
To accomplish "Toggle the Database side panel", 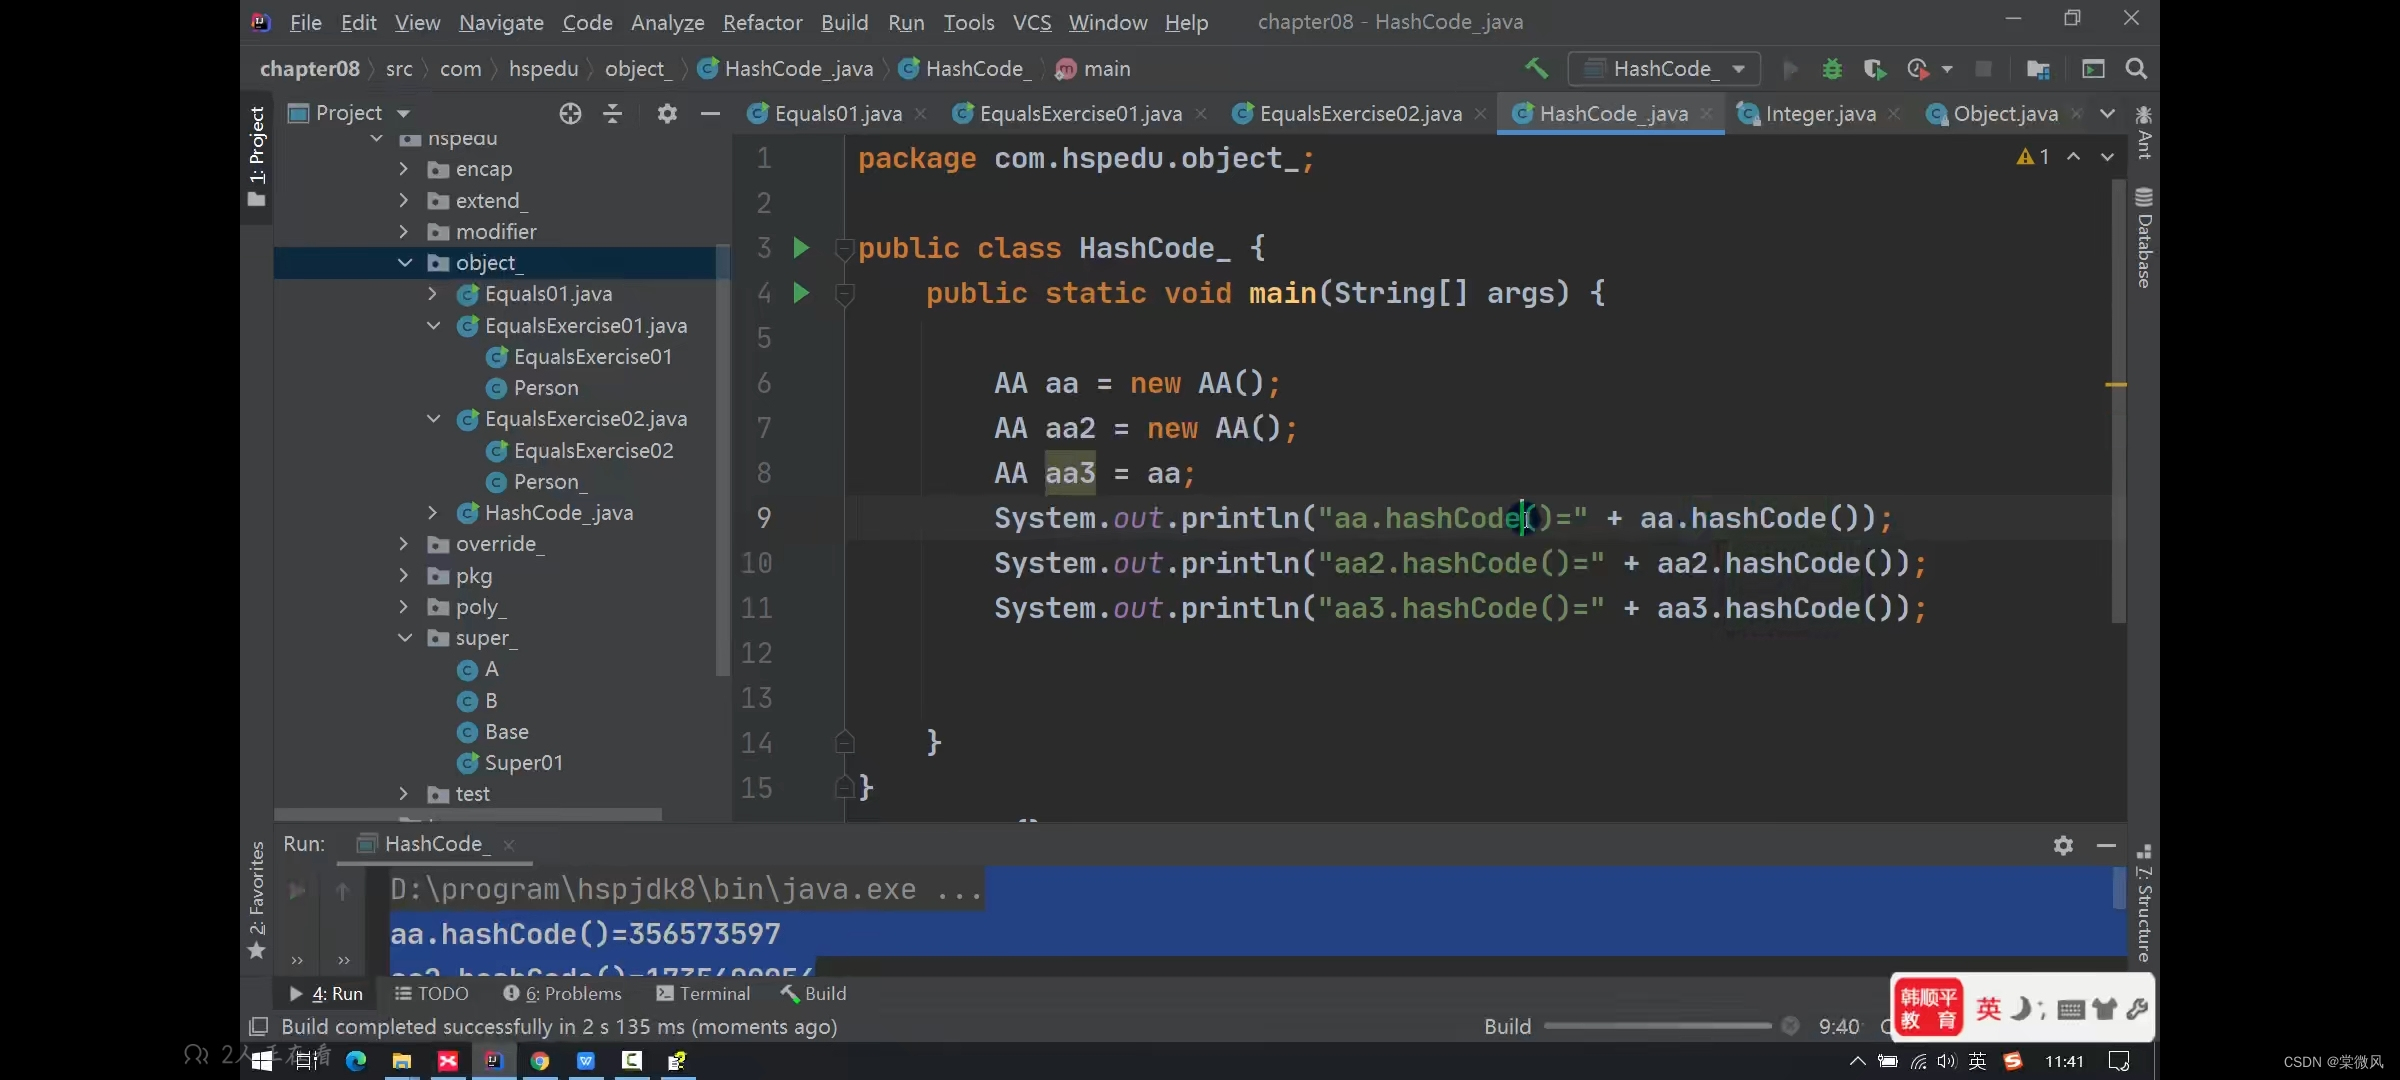I will 2144,238.
